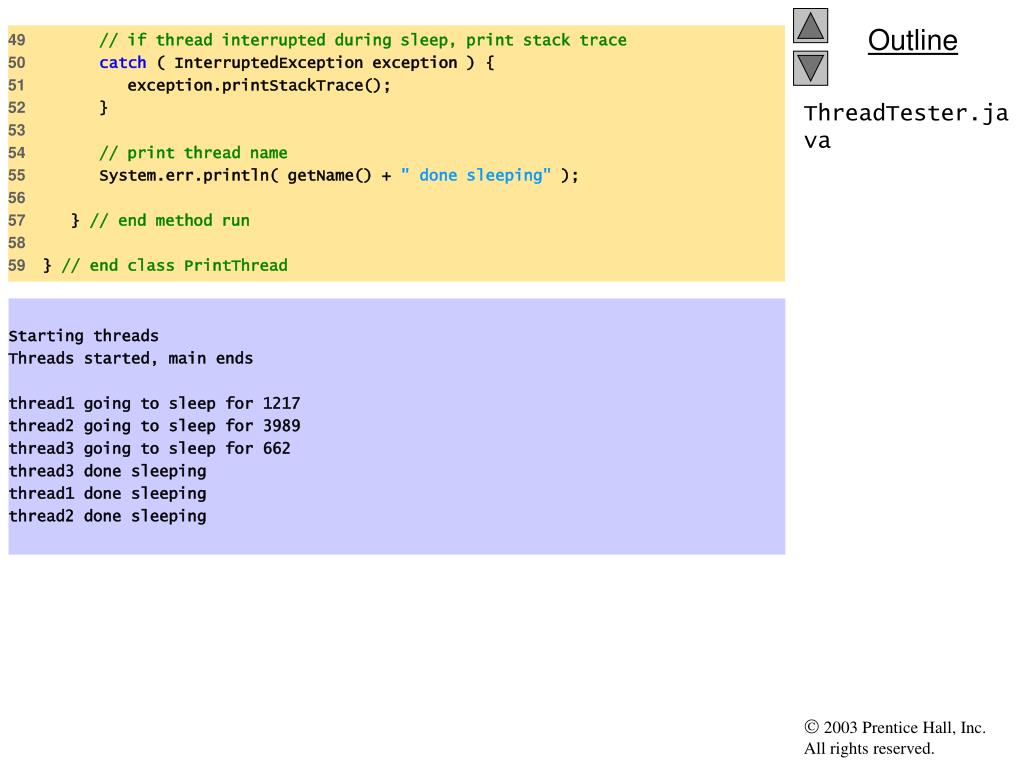Click the "Starting threads" output line

(84, 336)
